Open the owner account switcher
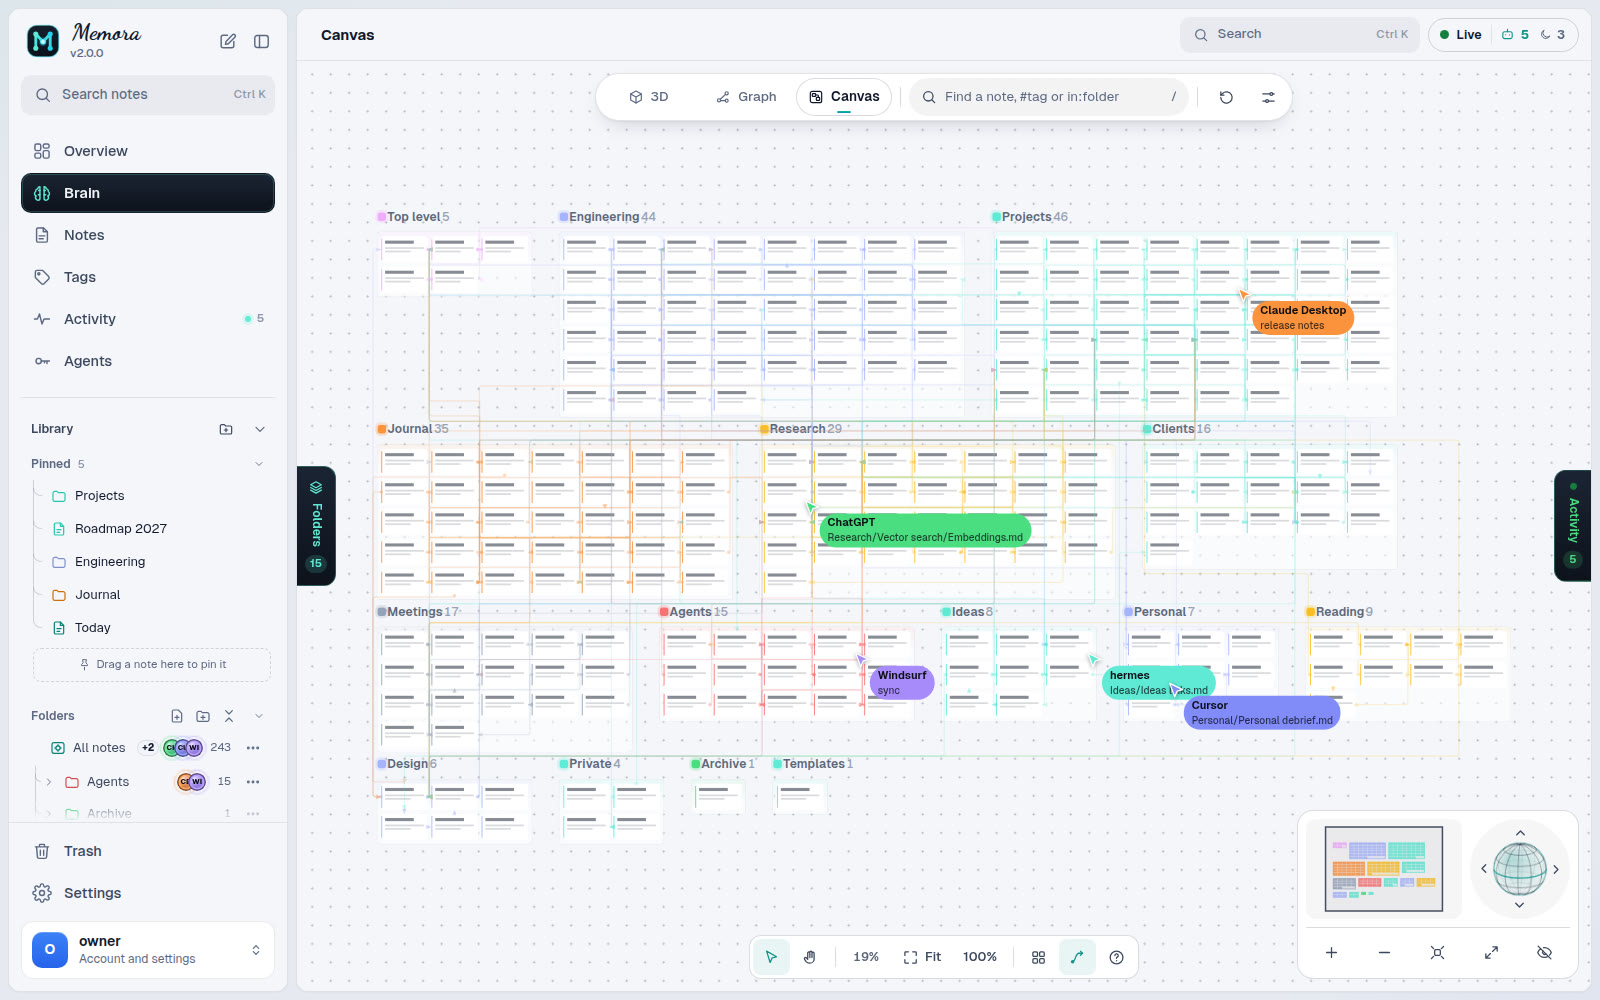The height and width of the screenshot is (1000, 1600). click(148, 950)
